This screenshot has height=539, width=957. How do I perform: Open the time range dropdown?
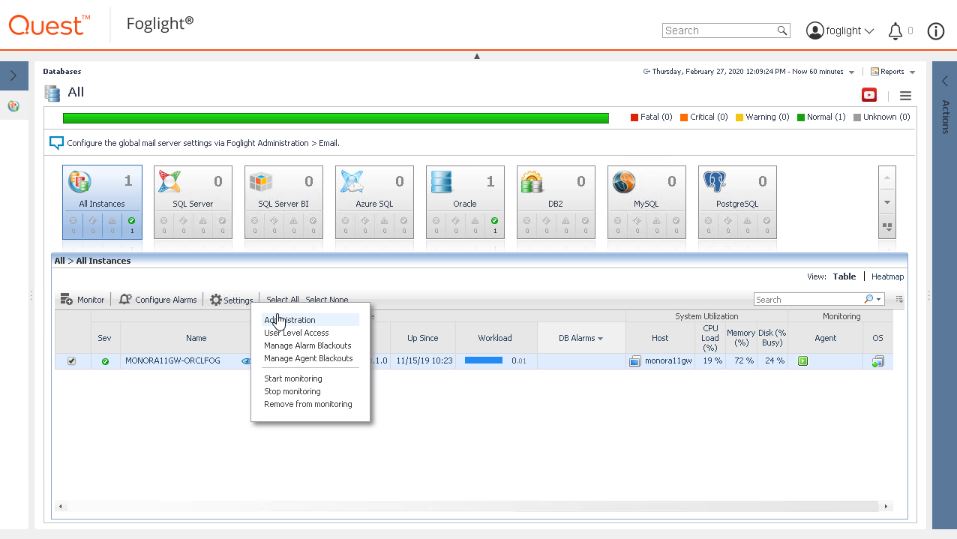pos(851,72)
